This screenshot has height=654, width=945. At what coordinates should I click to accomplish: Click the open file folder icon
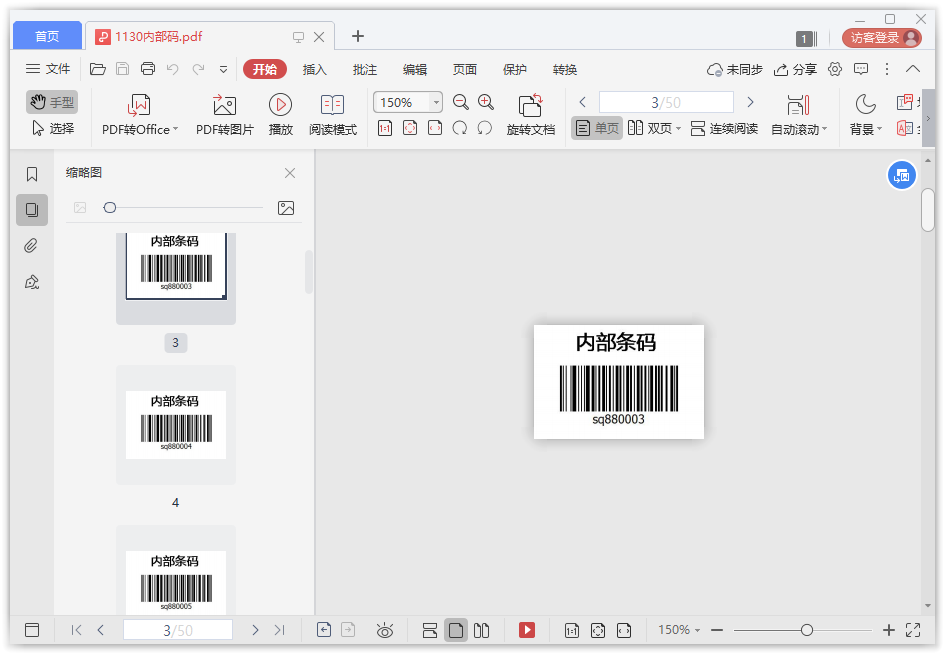[98, 69]
